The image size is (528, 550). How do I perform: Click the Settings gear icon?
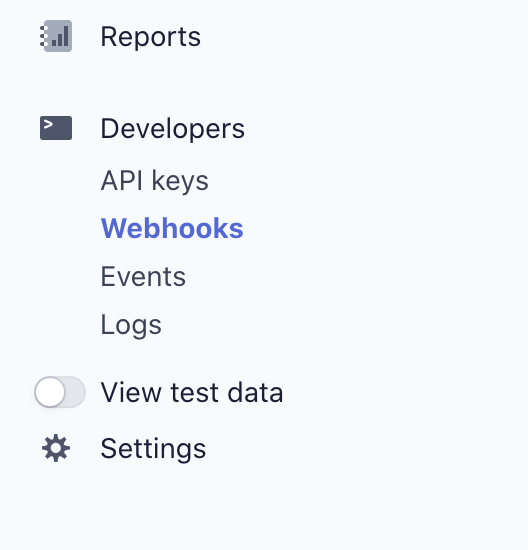pyautogui.click(x=56, y=448)
